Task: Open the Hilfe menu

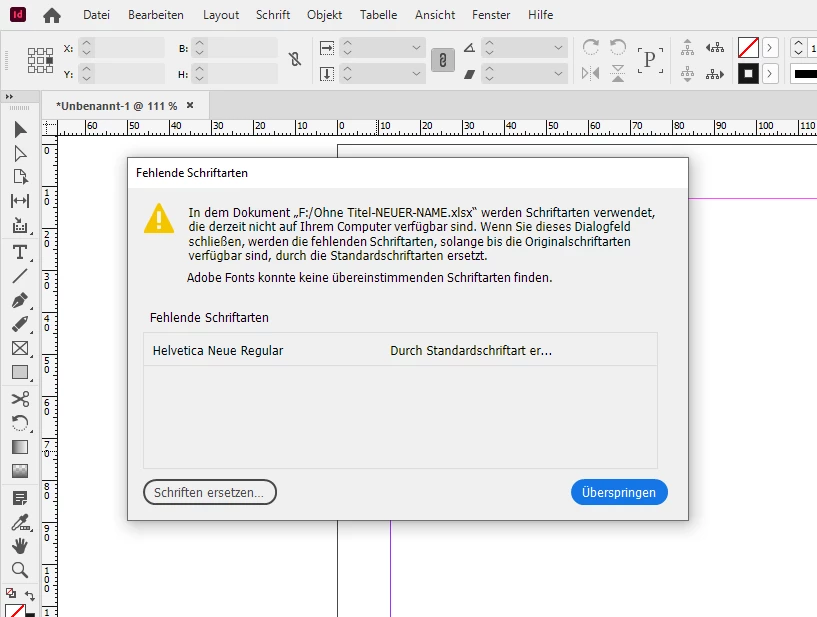Action: [540, 15]
